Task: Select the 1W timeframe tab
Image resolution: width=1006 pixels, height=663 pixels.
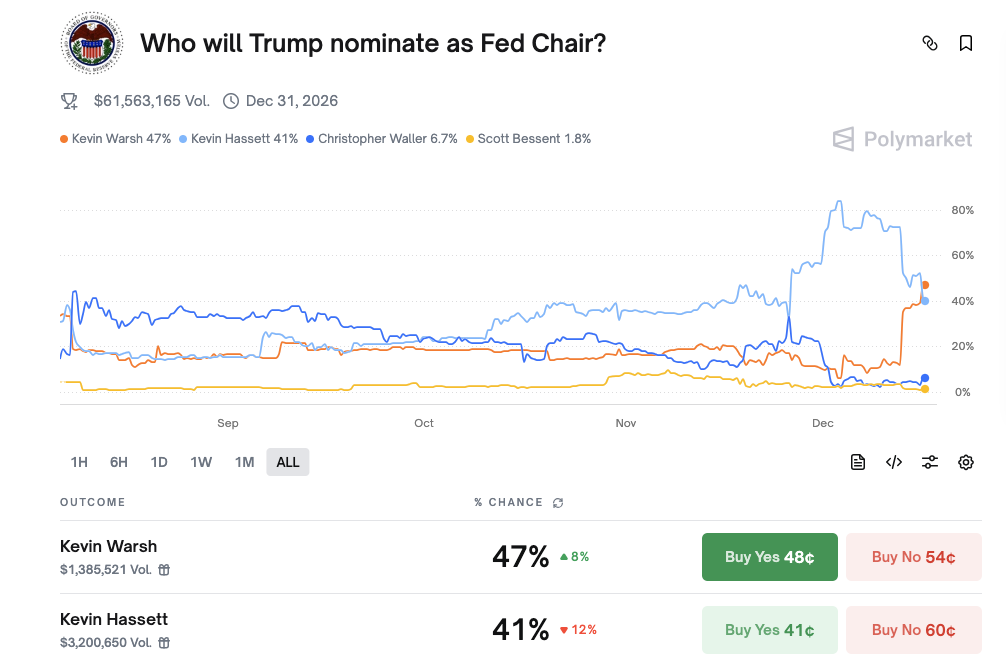Action: 201,462
